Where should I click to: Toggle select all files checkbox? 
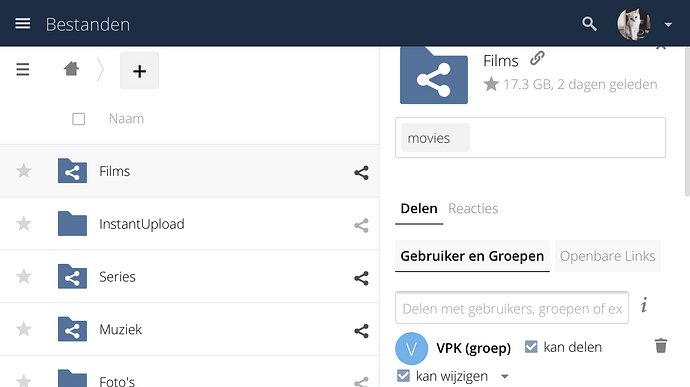point(78,119)
